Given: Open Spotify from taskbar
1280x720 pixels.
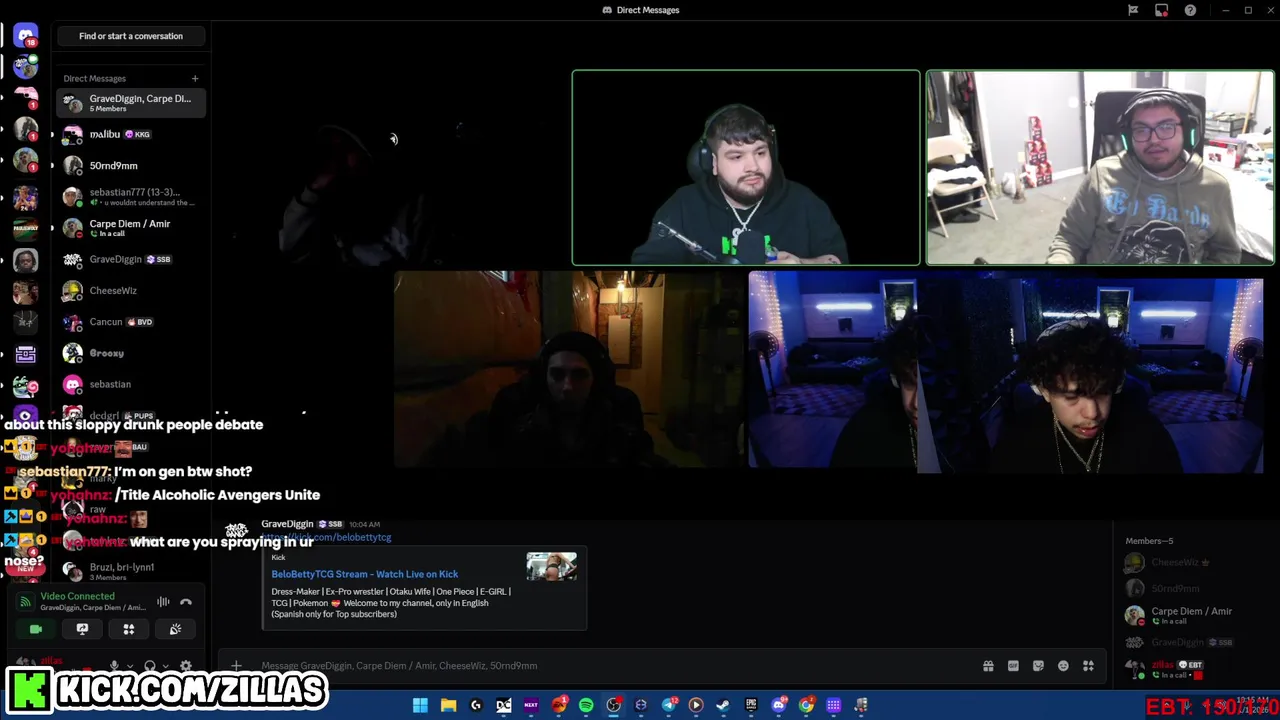Looking at the screenshot, I should pos(586,705).
